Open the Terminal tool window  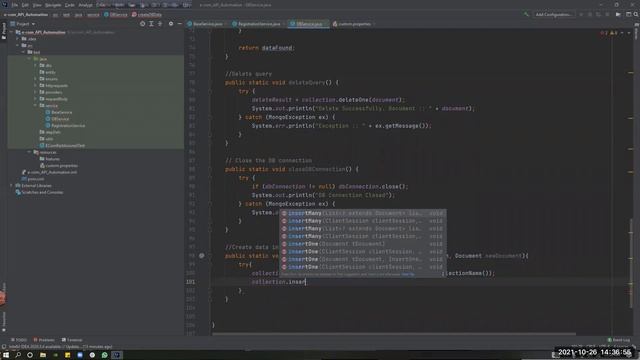[72, 340]
